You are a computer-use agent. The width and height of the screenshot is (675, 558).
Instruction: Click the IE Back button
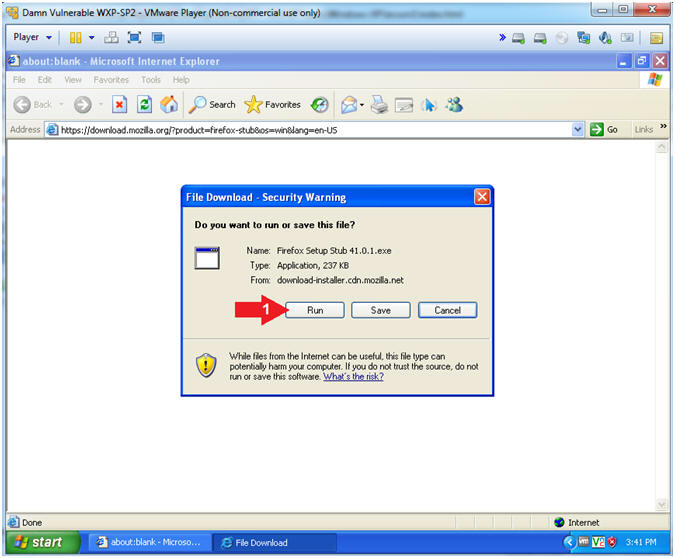point(33,105)
